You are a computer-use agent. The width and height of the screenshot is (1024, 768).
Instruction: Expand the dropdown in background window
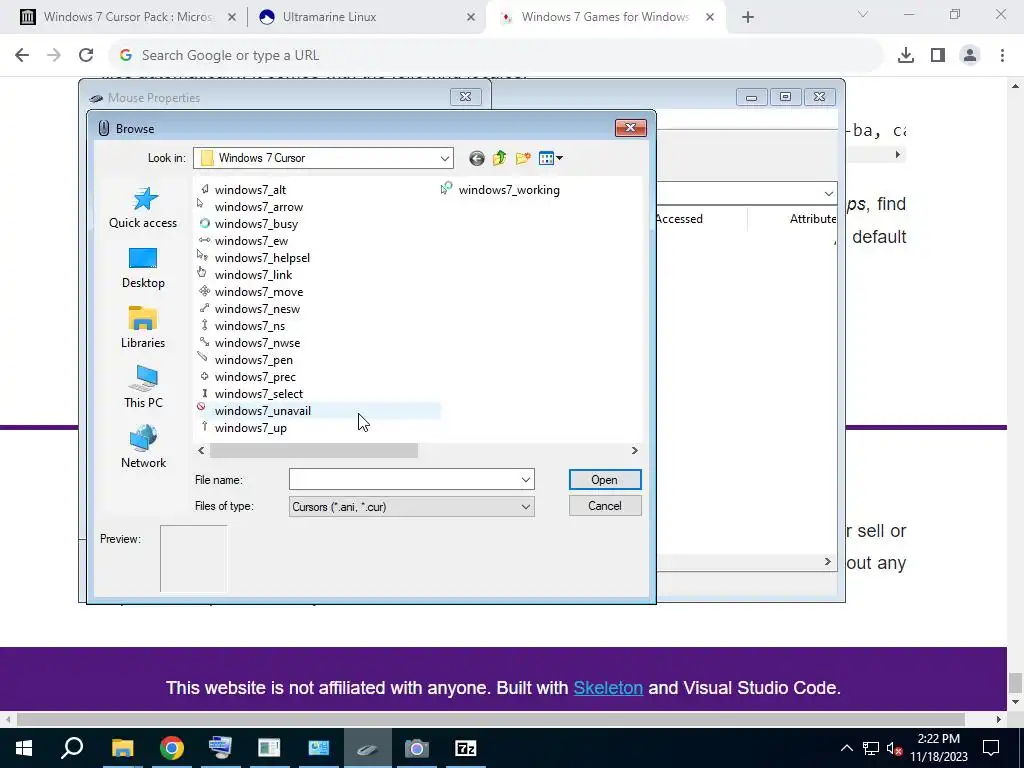coord(828,193)
